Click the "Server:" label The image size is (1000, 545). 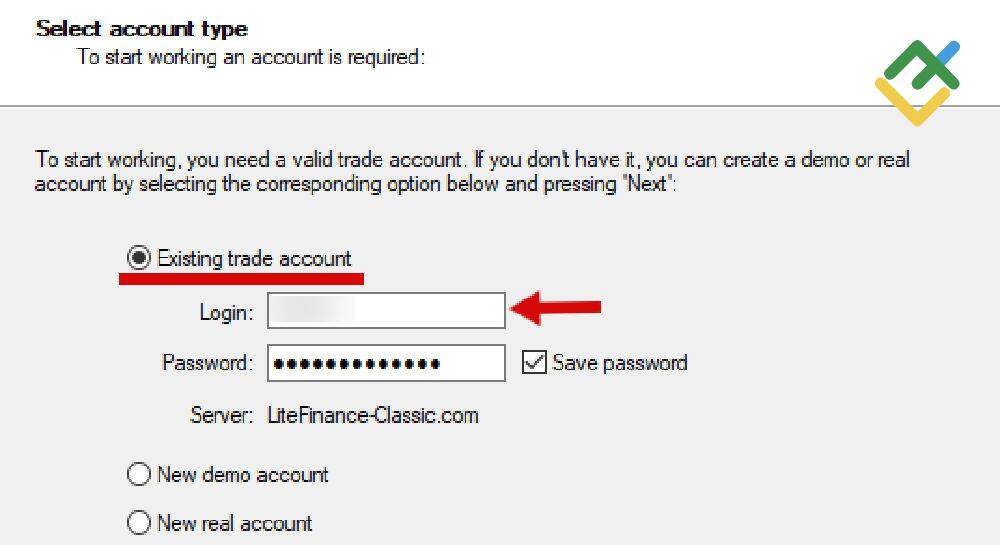point(221,415)
